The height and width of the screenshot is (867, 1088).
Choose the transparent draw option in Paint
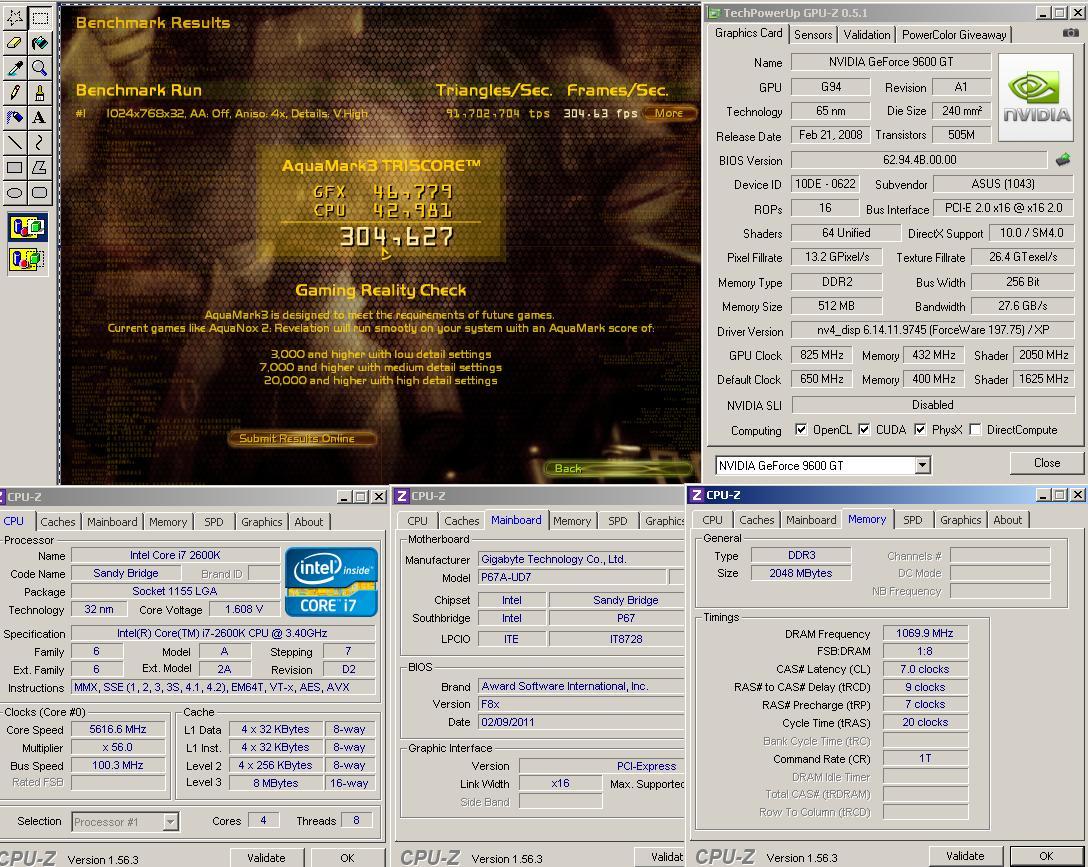[x=28, y=259]
